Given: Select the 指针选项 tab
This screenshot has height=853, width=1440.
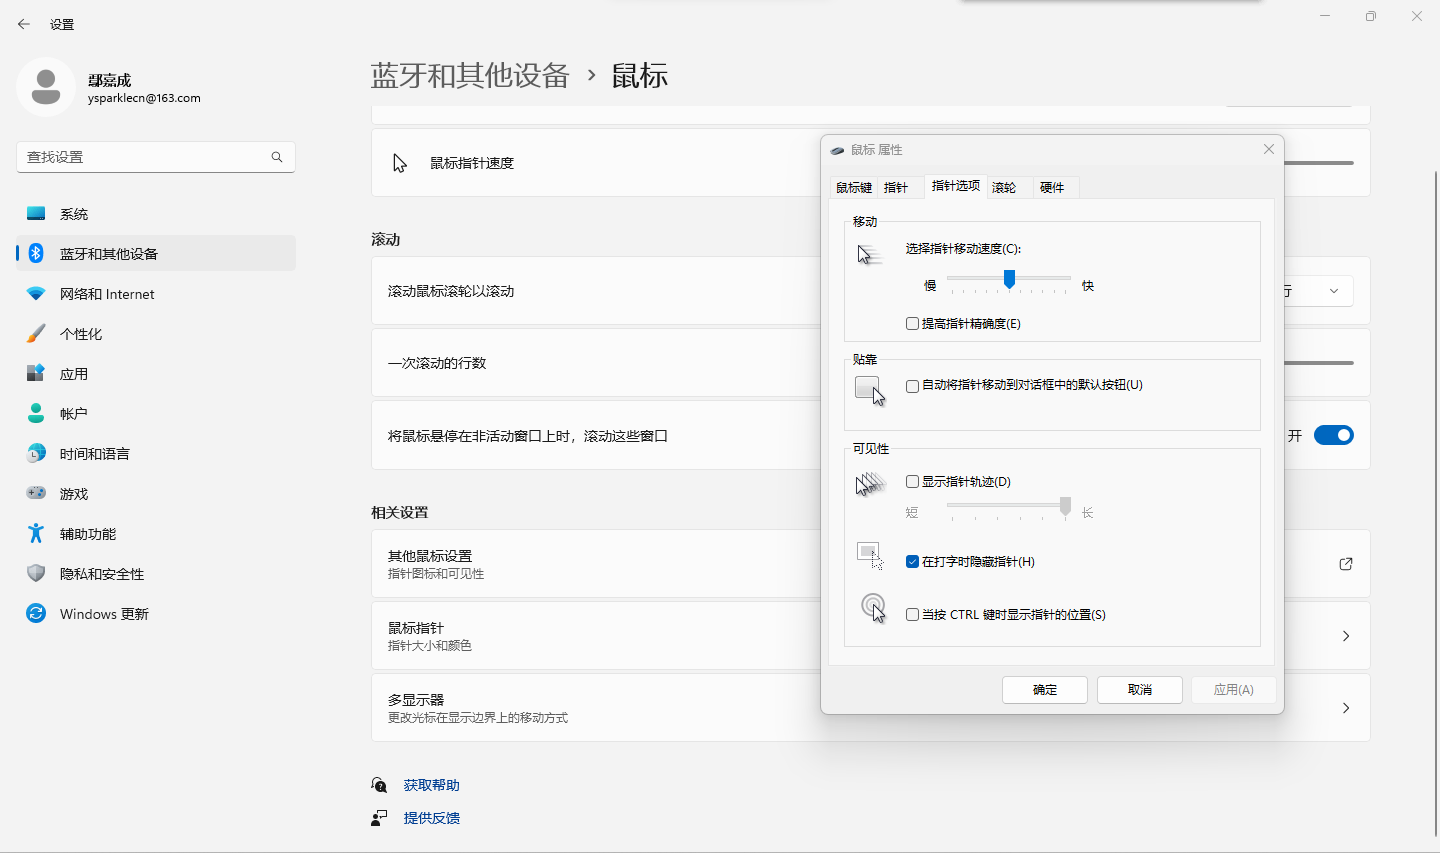Looking at the screenshot, I should point(955,185).
